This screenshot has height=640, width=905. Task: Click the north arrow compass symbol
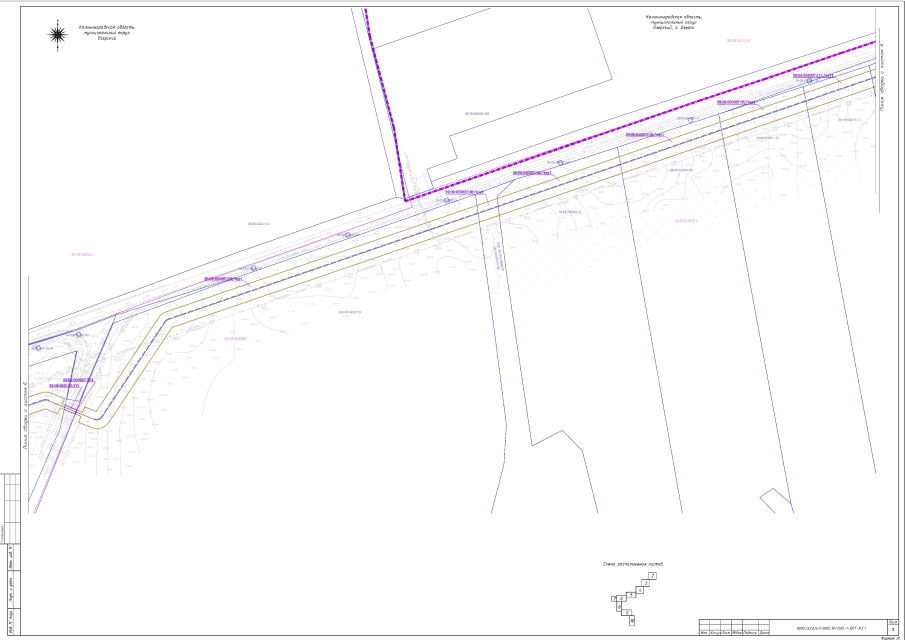pyautogui.click(x=58, y=35)
